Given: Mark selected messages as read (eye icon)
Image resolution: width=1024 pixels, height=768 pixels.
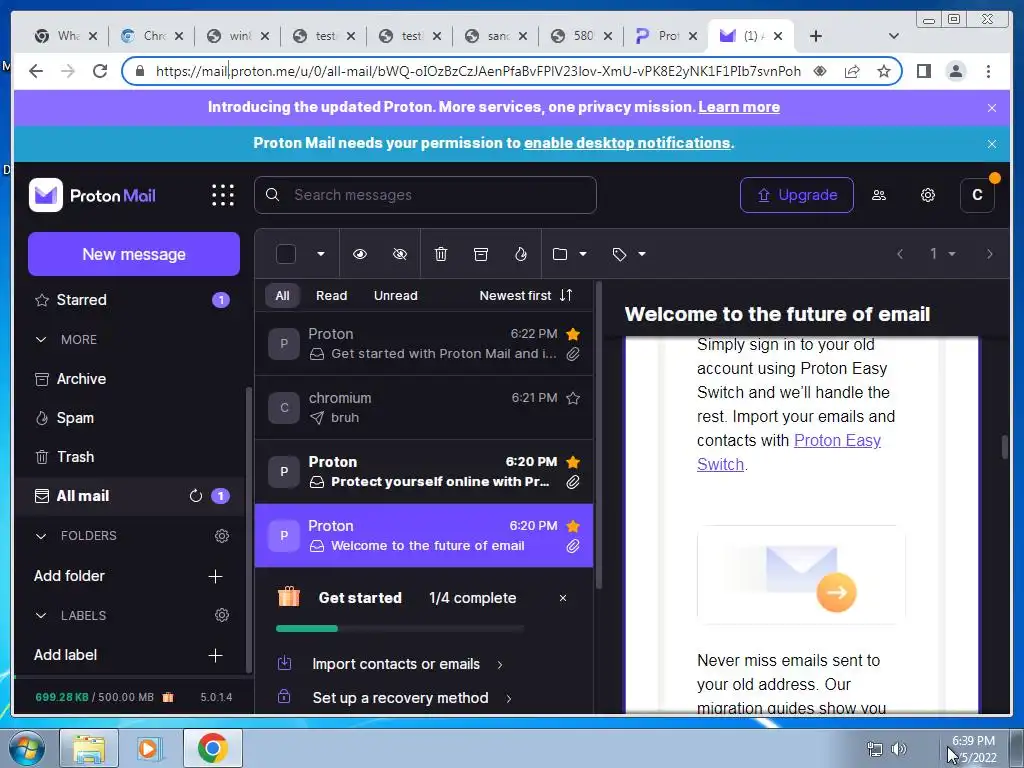Looking at the screenshot, I should click(360, 254).
